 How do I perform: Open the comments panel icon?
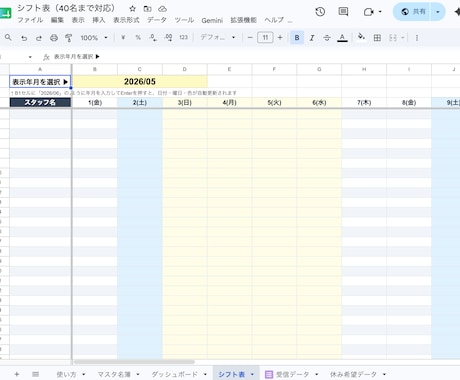coord(343,12)
